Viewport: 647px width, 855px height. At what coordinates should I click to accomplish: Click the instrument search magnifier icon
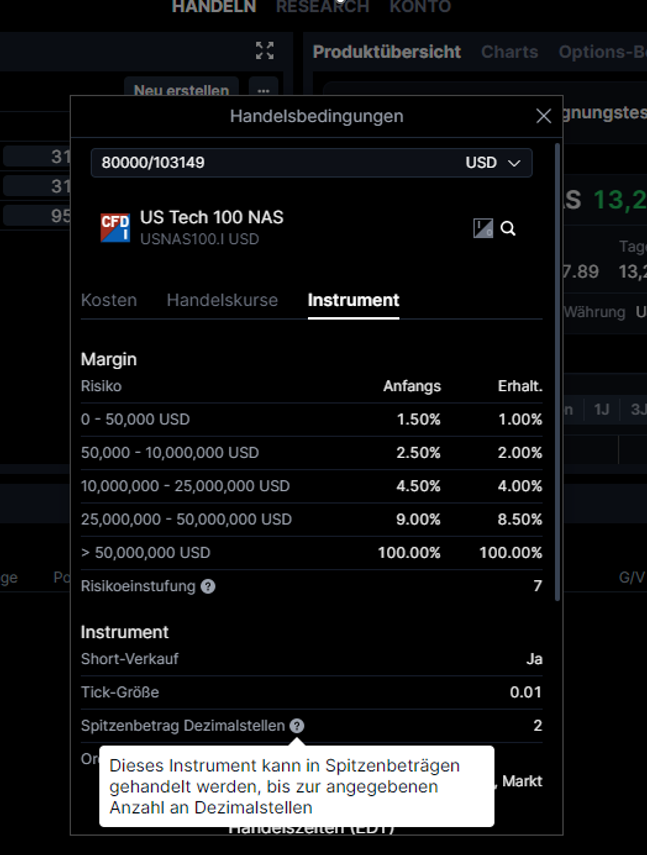(508, 228)
